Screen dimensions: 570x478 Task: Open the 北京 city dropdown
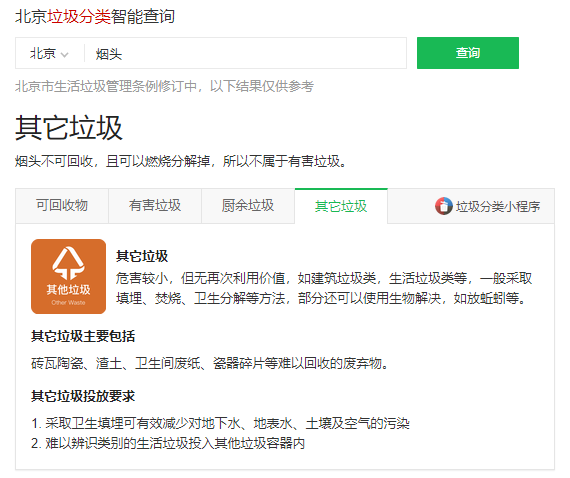click(49, 54)
